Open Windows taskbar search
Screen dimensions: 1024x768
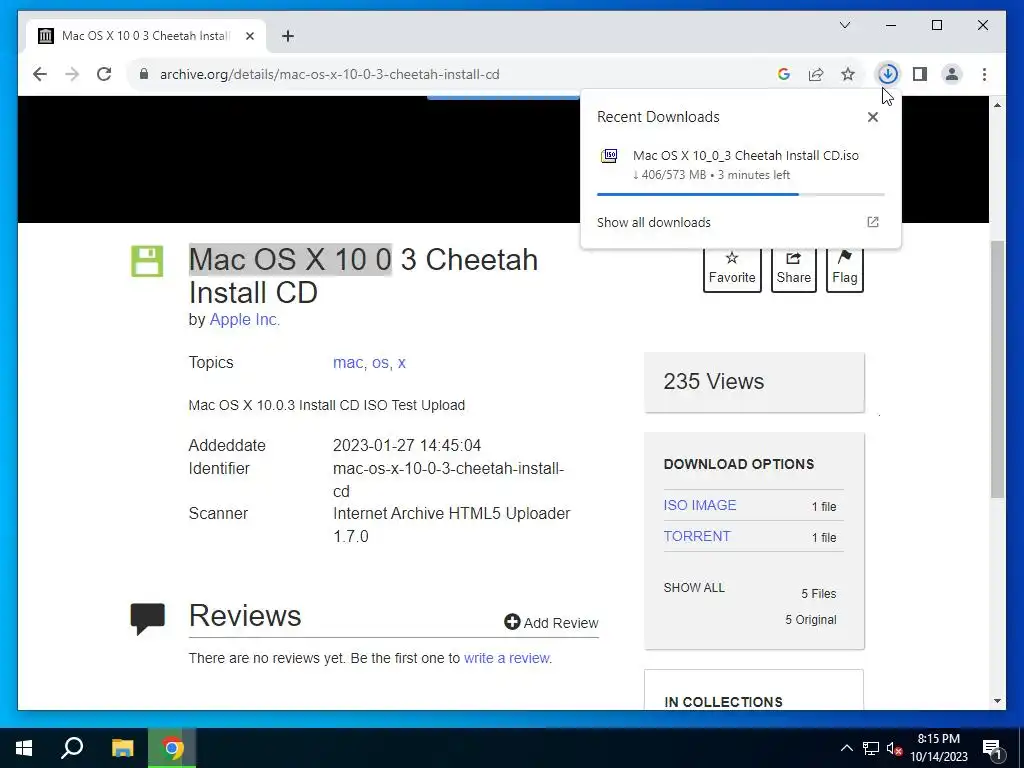[72, 748]
